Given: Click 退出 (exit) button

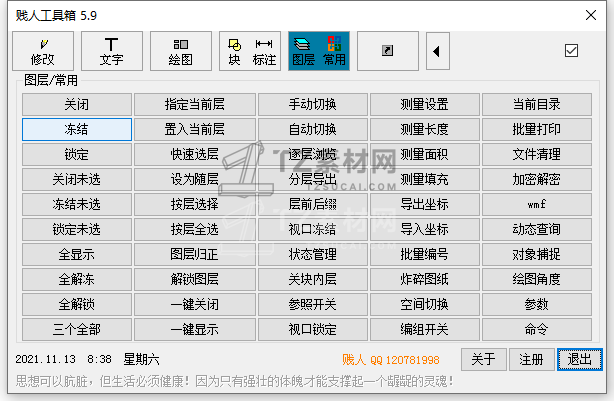Looking at the screenshot, I should click(x=580, y=359).
